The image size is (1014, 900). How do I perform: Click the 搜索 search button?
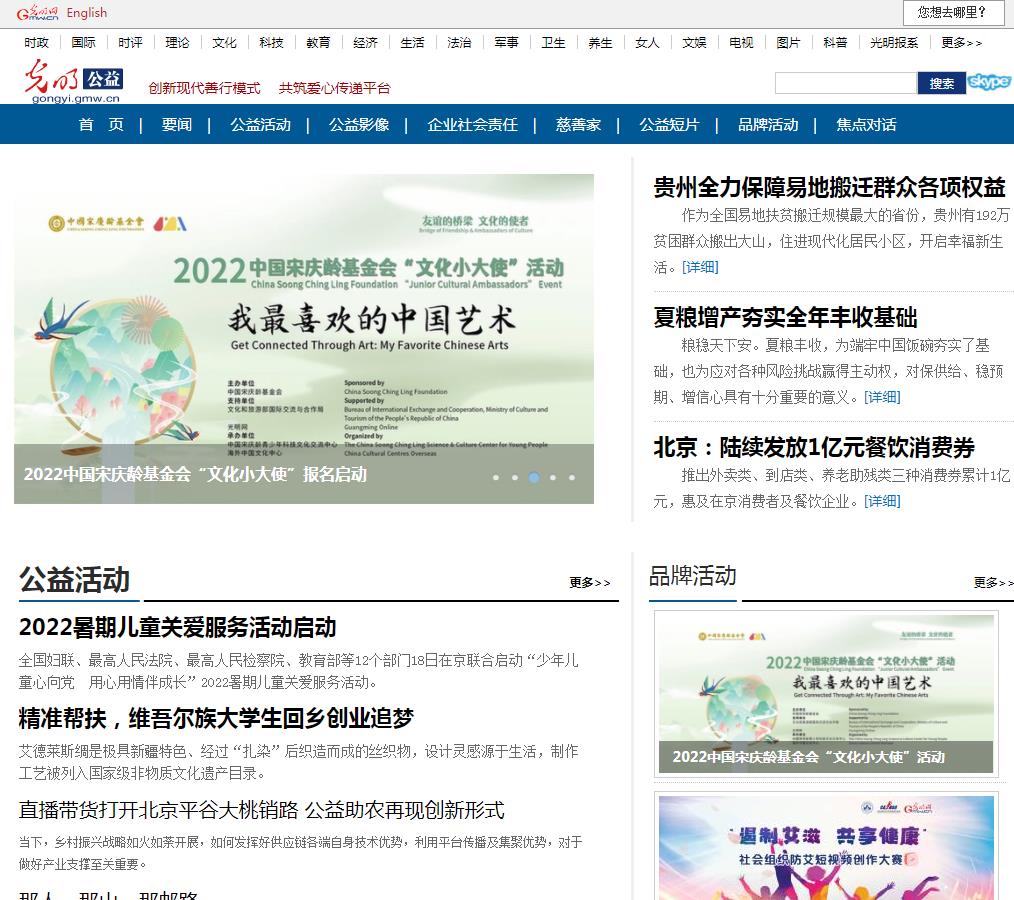tap(942, 83)
